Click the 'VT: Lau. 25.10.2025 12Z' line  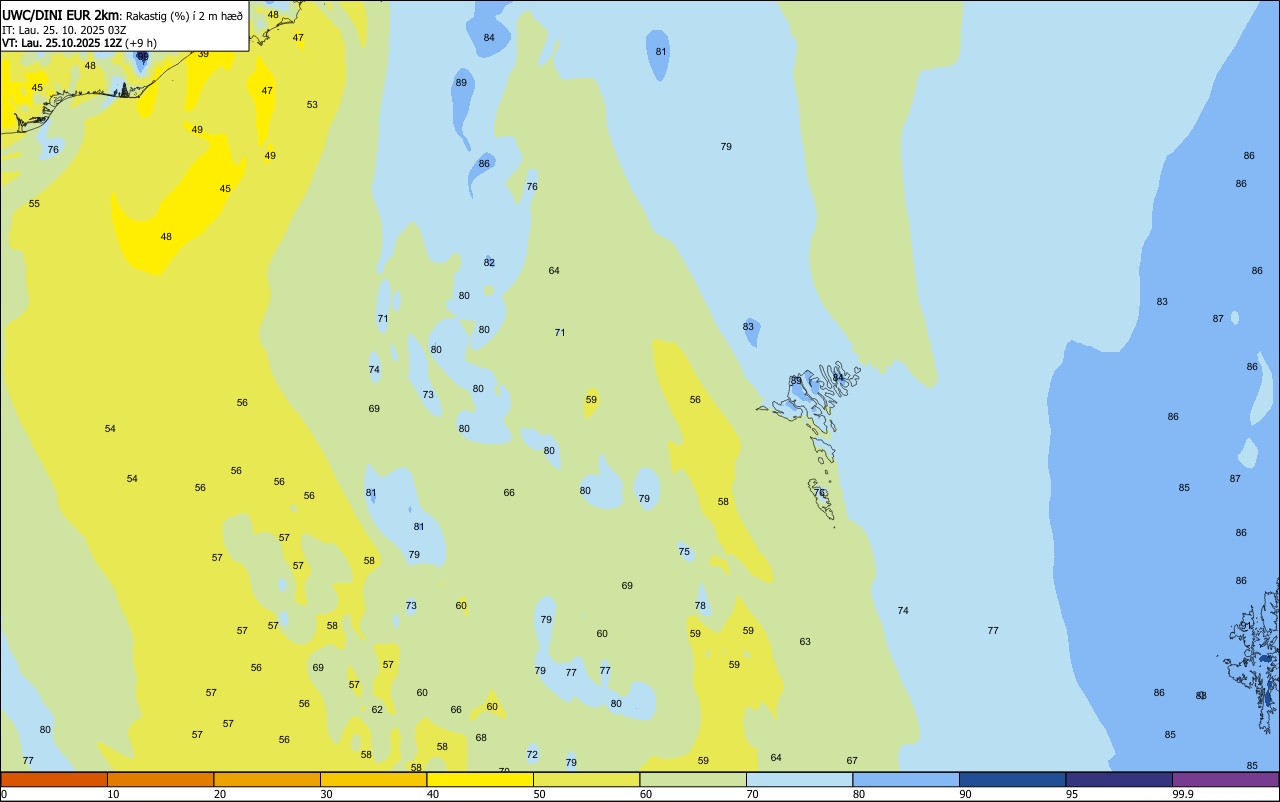pyautogui.click(x=62, y=43)
